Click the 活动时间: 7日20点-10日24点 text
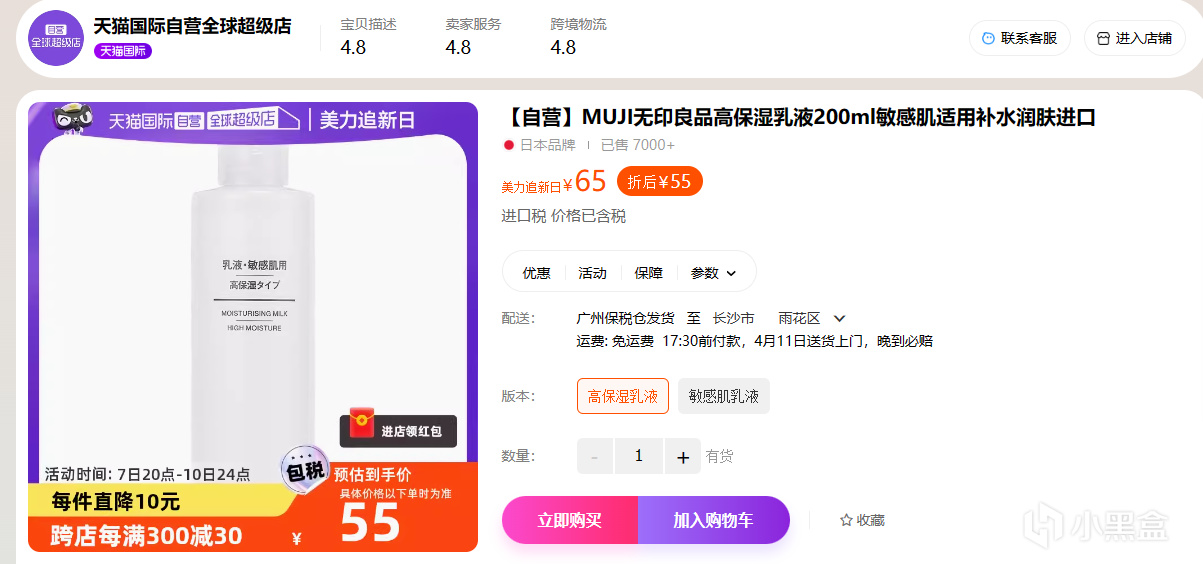Image resolution: width=1203 pixels, height=564 pixels. pos(148,474)
